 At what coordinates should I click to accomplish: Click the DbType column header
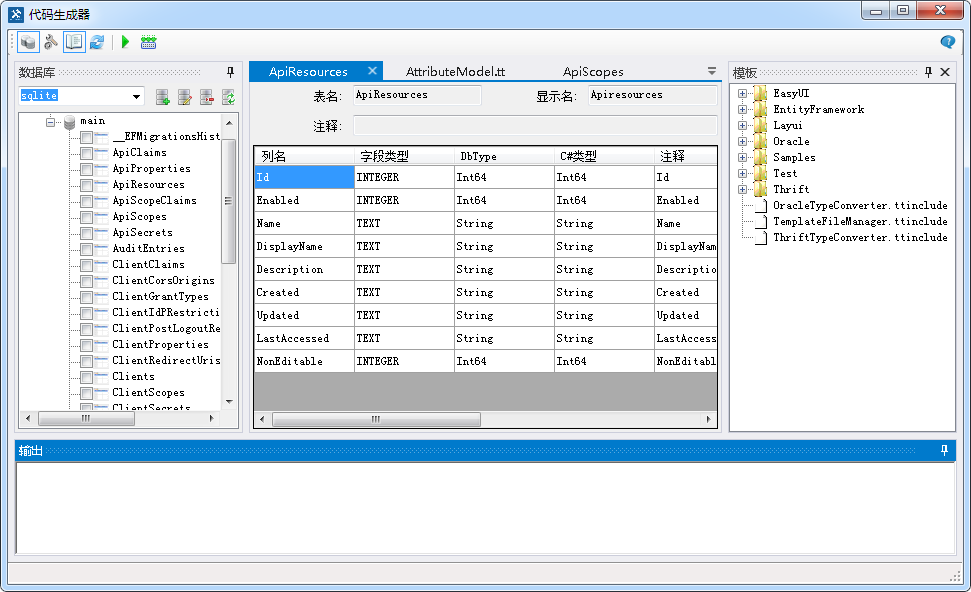click(504, 156)
